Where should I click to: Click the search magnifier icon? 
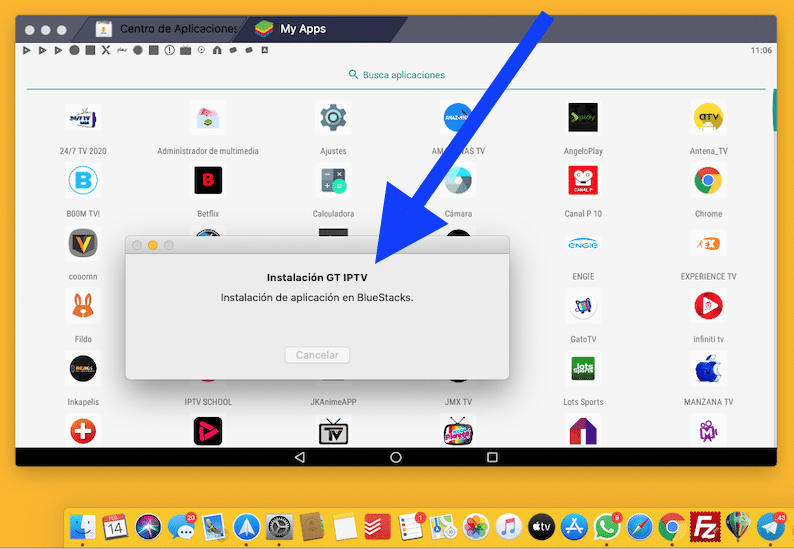point(353,74)
